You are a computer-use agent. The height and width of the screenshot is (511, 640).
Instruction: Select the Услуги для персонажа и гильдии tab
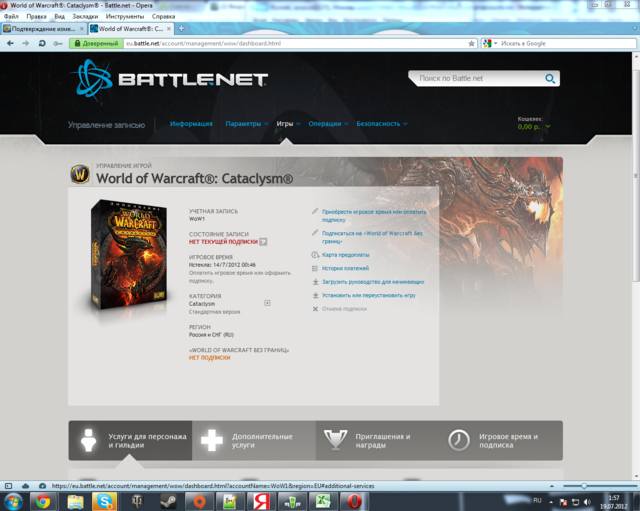click(x=130, y=440)
